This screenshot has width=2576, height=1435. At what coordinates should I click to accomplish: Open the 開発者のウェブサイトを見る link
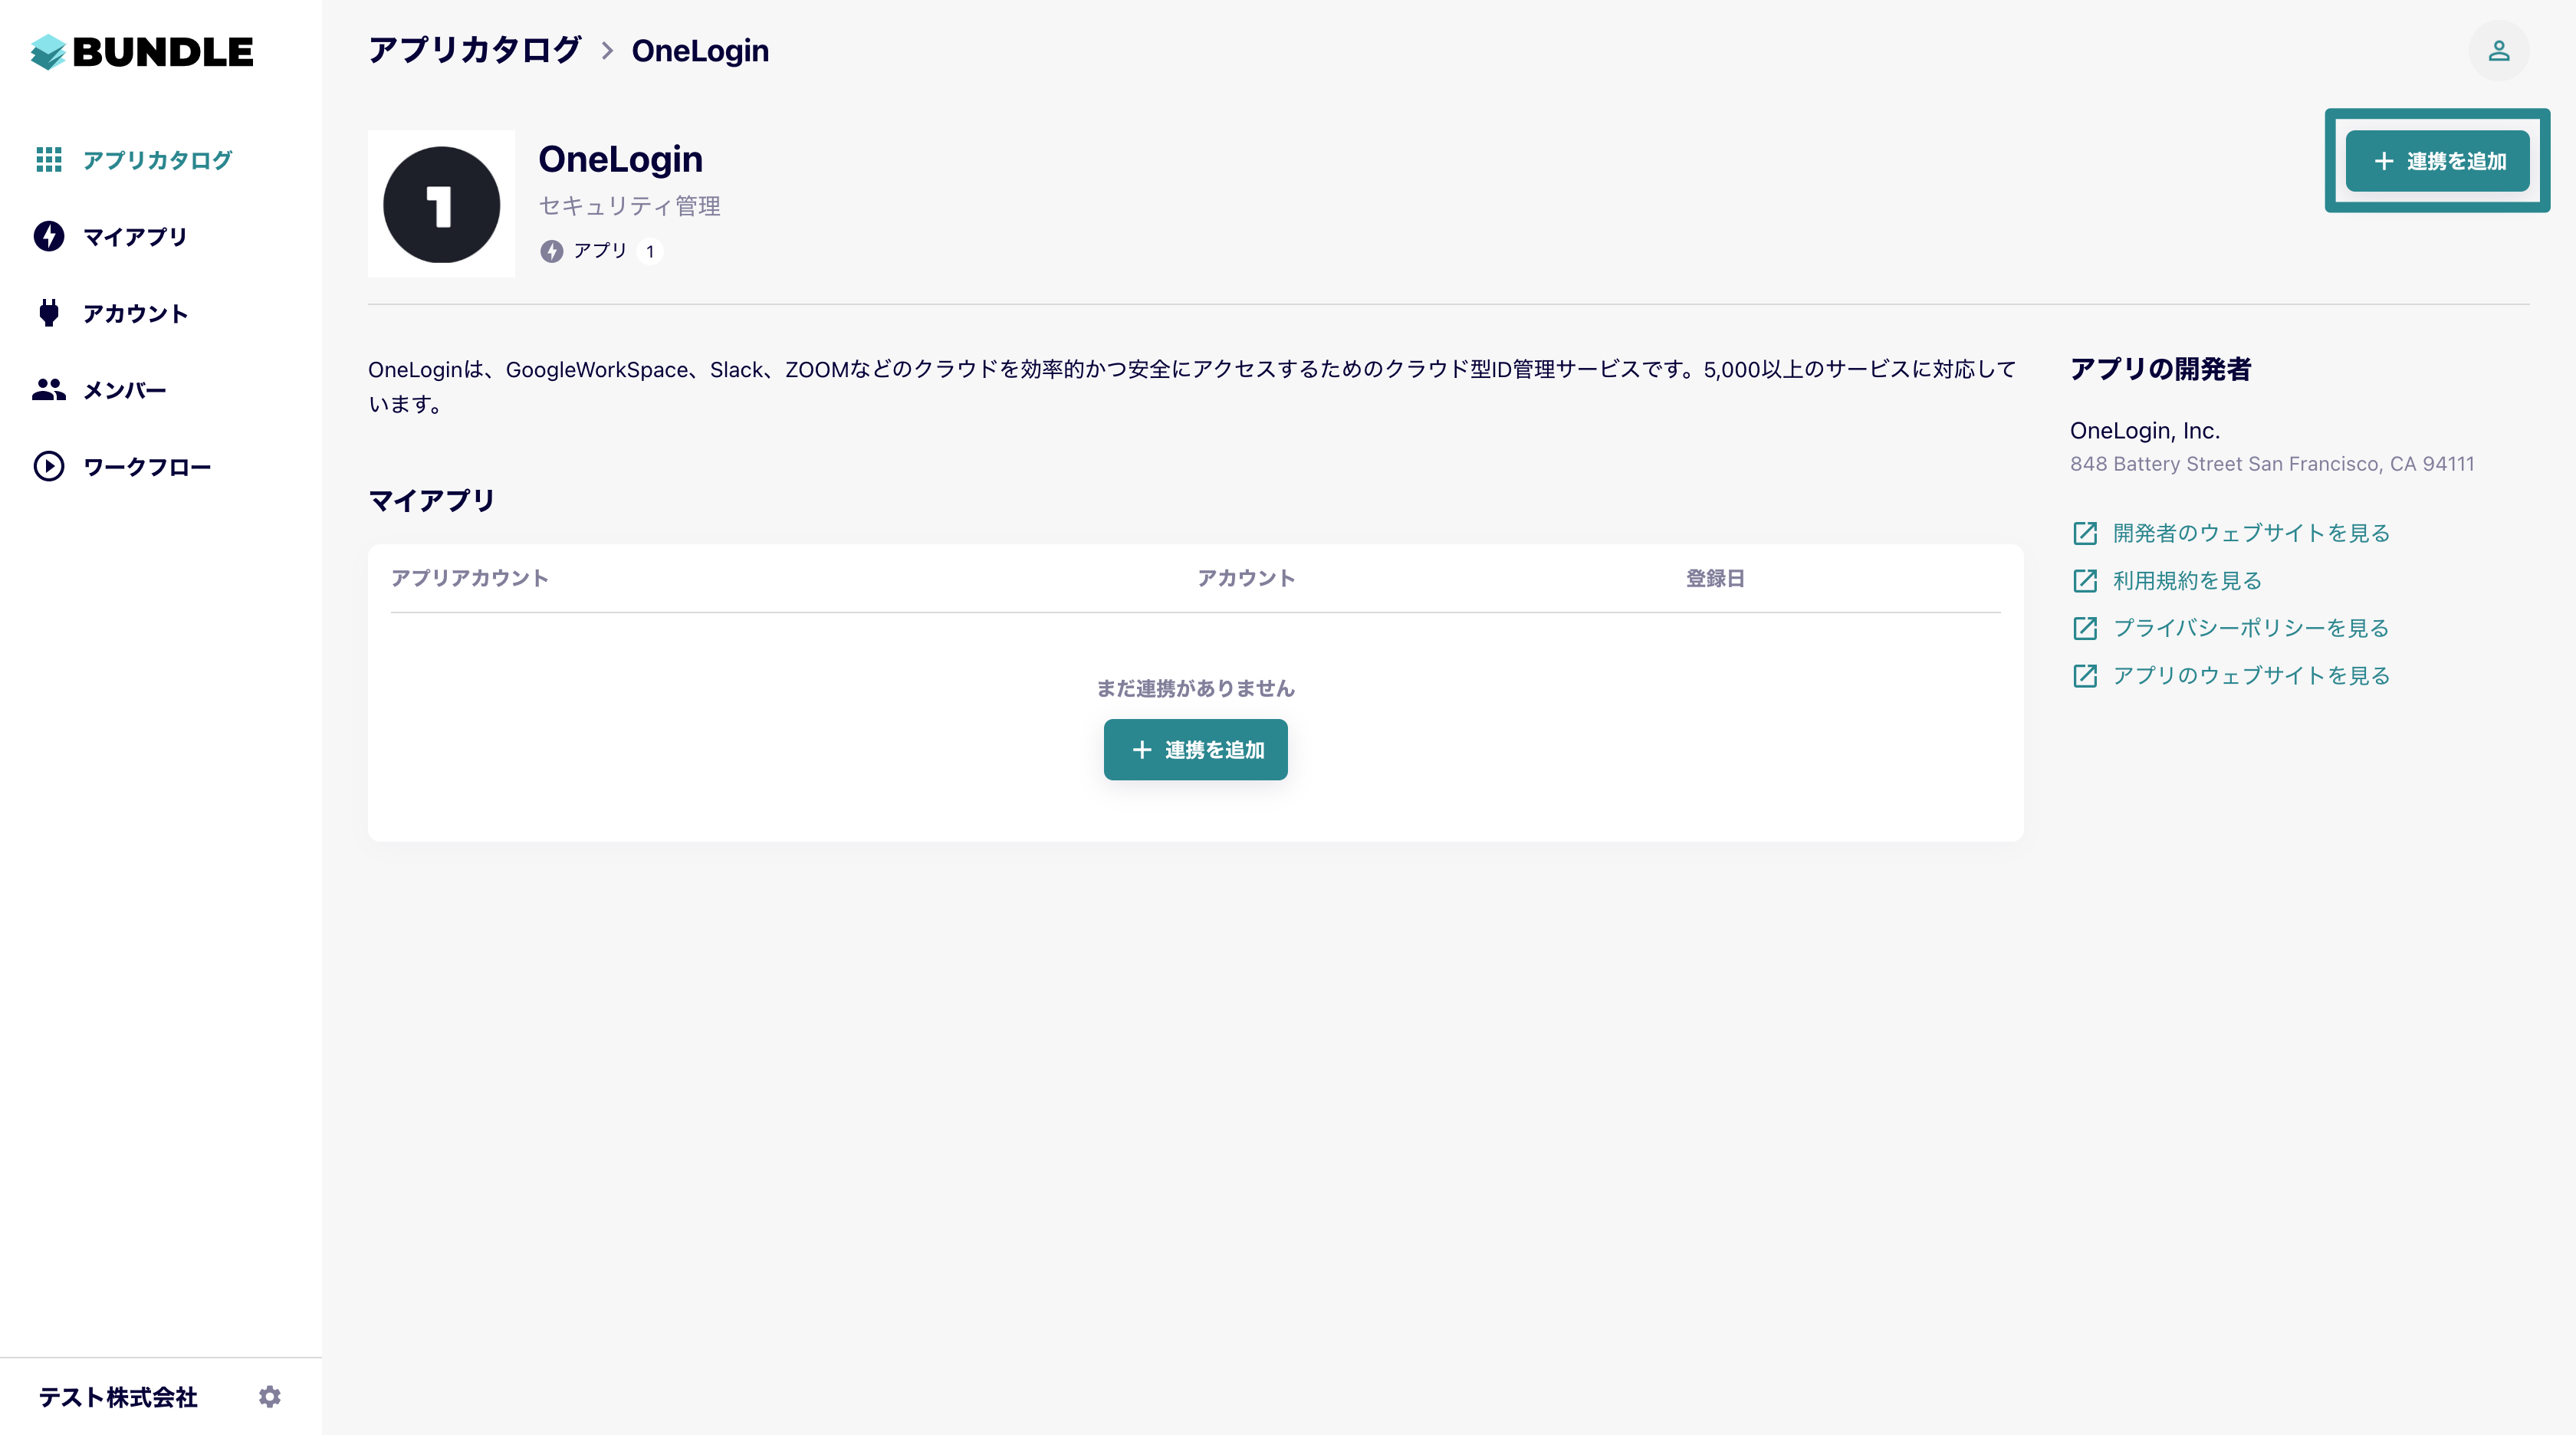point(2251,533)
